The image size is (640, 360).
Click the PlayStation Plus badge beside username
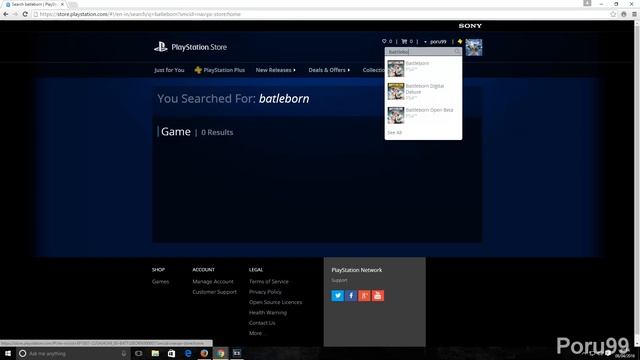pyautogui.click(x=460, y=41)
